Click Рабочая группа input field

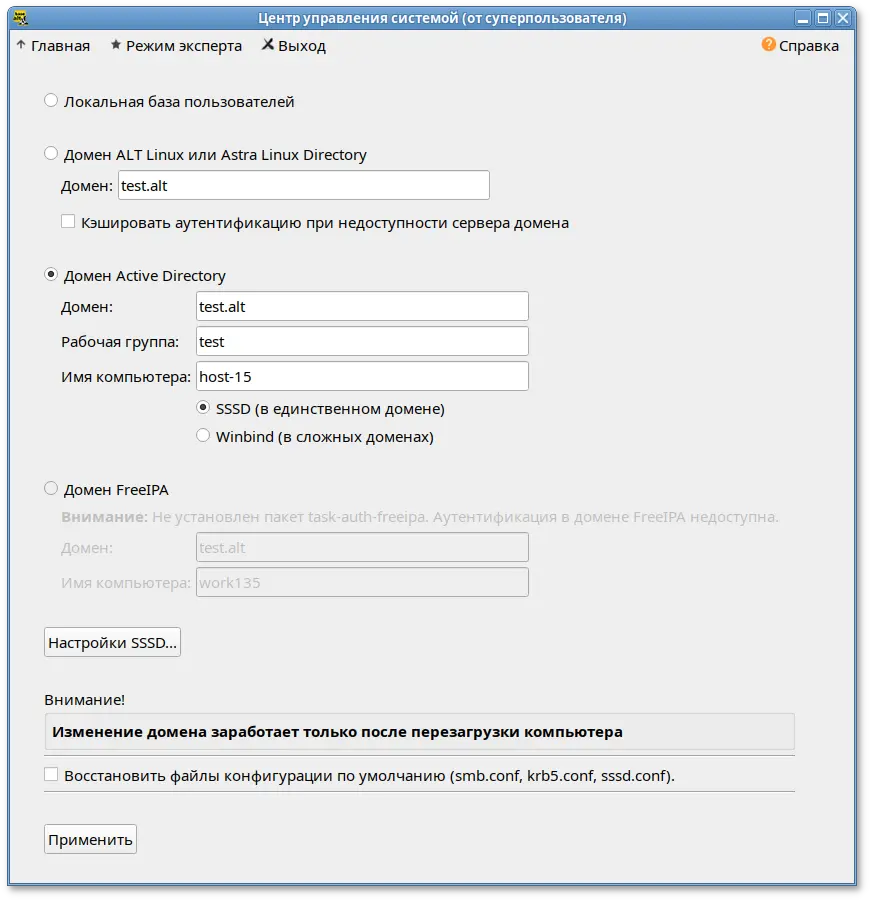click(362, 342)
